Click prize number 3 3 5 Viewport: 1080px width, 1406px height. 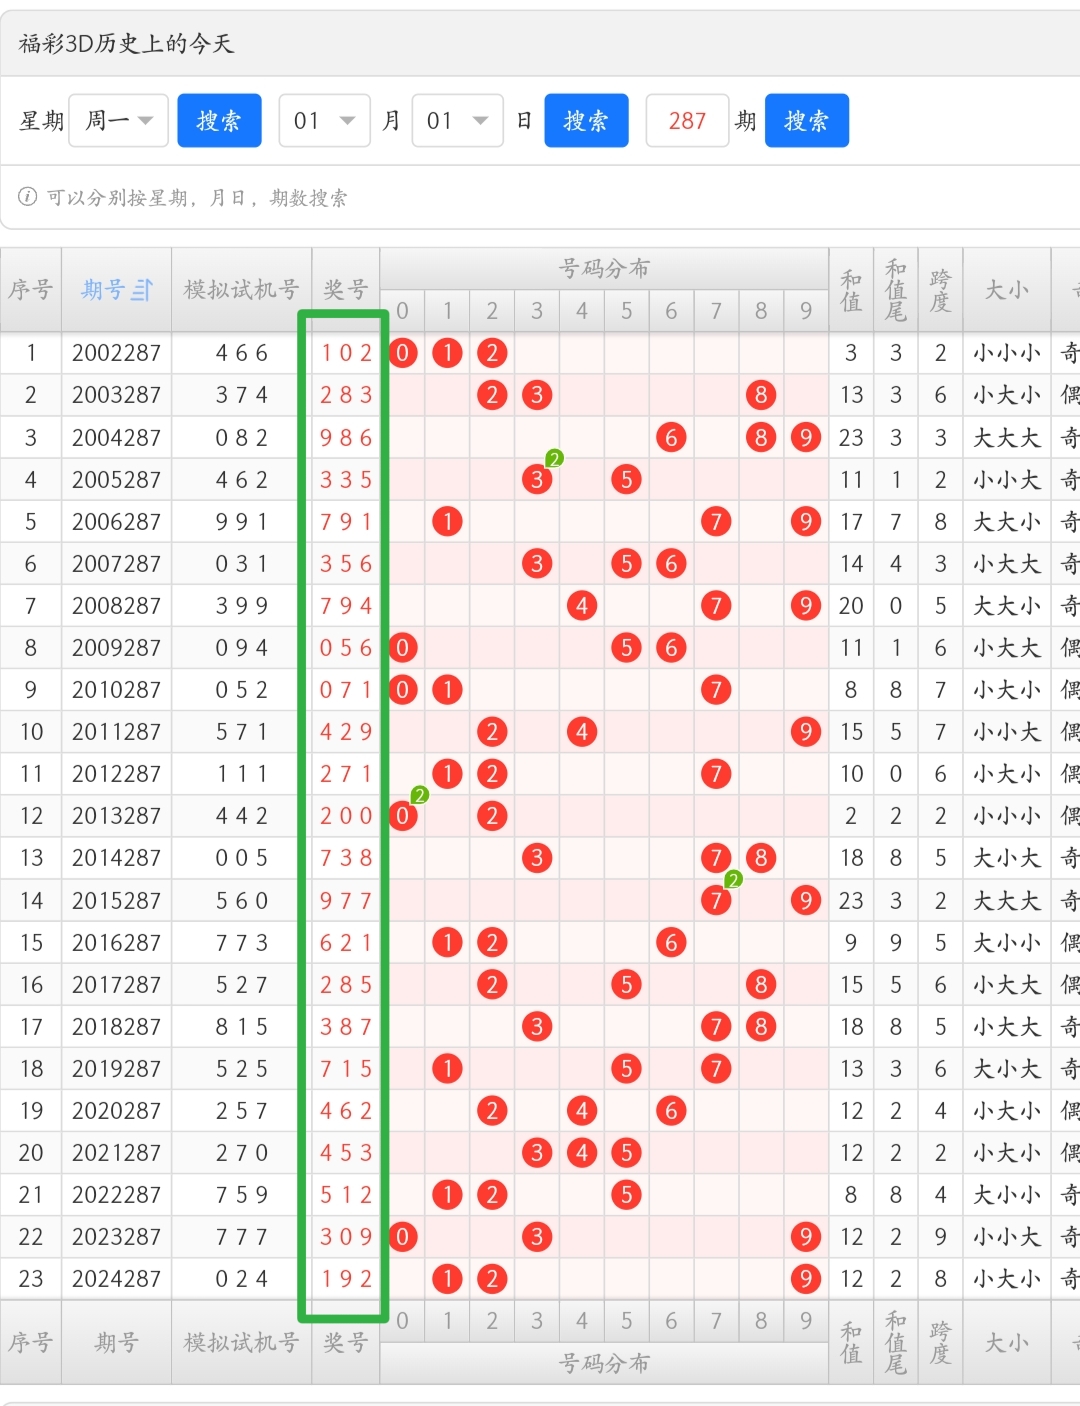point(346,480)
